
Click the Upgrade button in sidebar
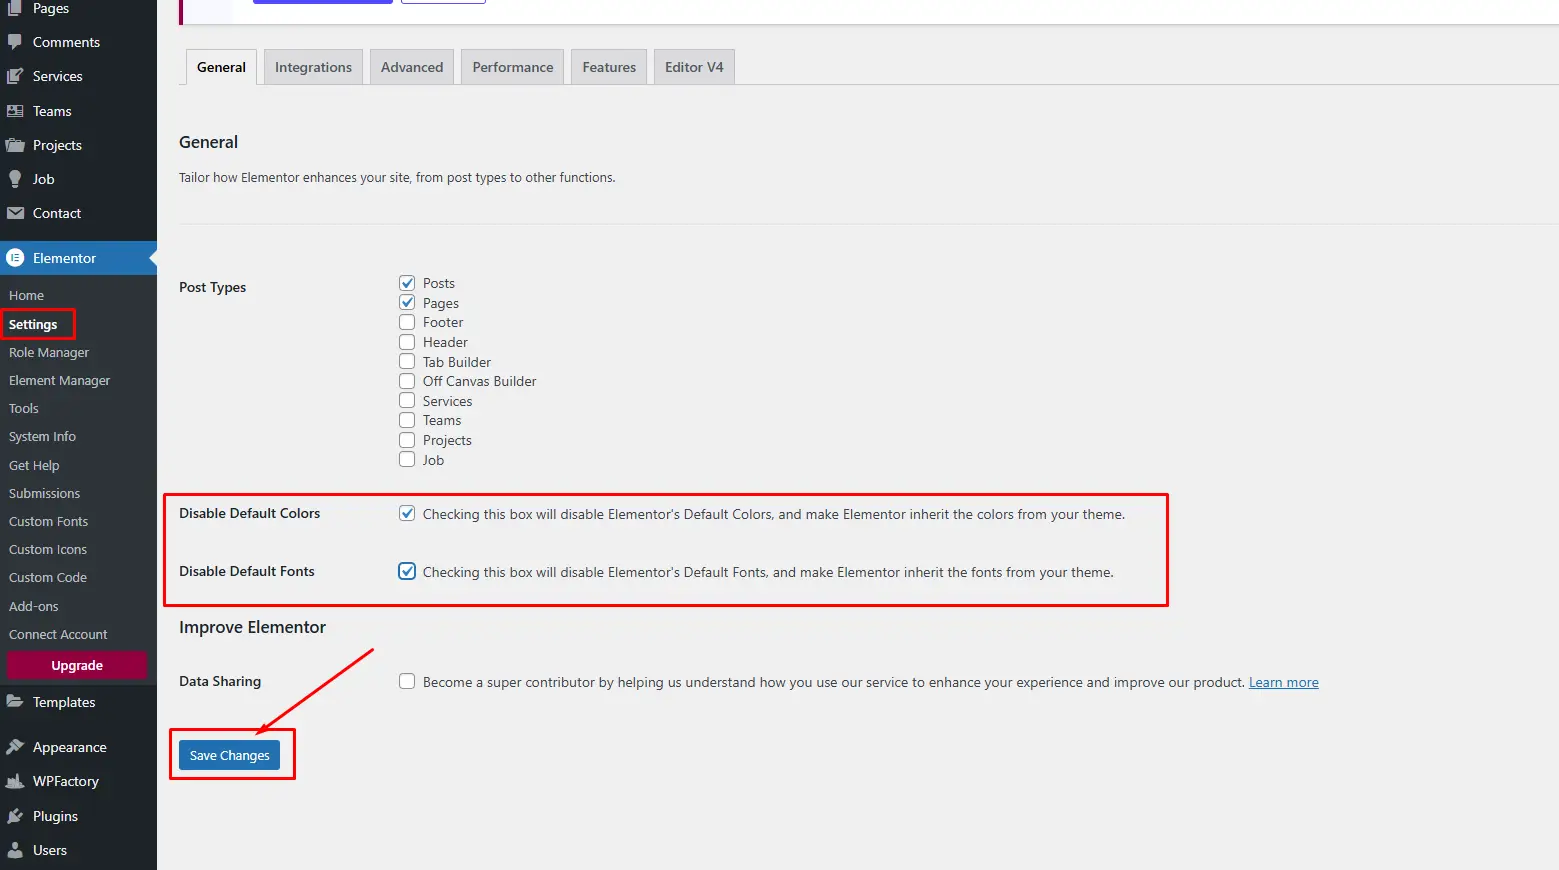[77, 665]
